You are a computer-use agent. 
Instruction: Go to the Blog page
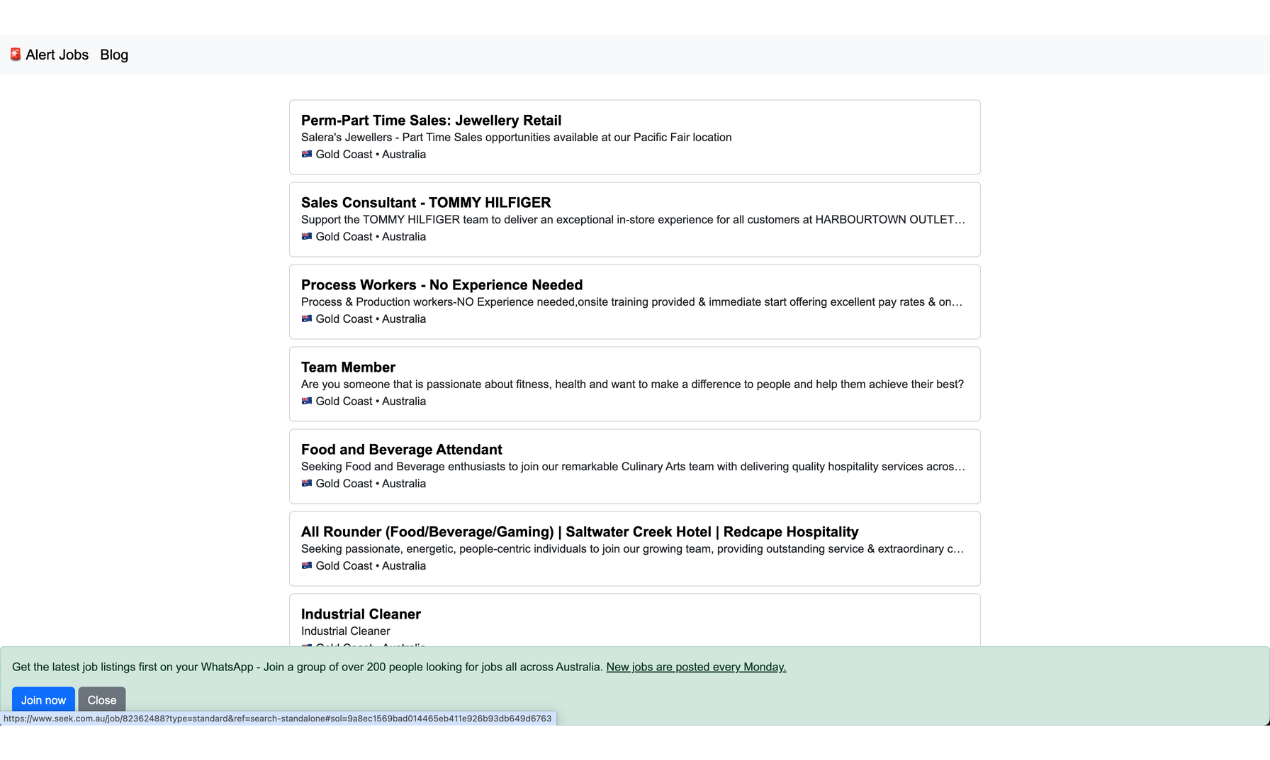coord(114,55)
